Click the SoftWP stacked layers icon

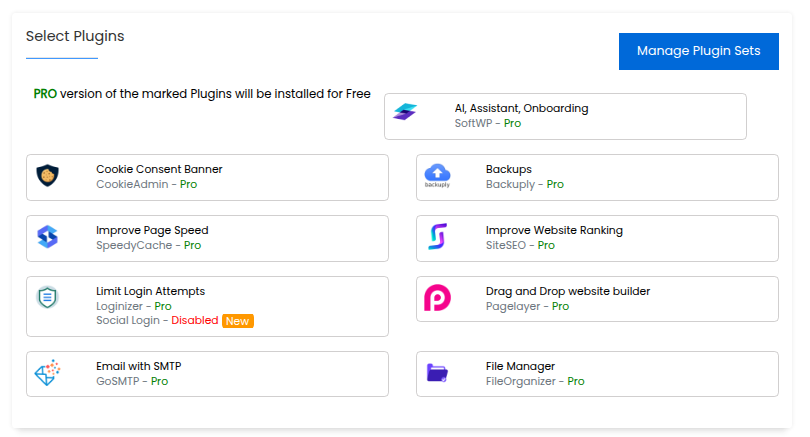click(405, 112)
